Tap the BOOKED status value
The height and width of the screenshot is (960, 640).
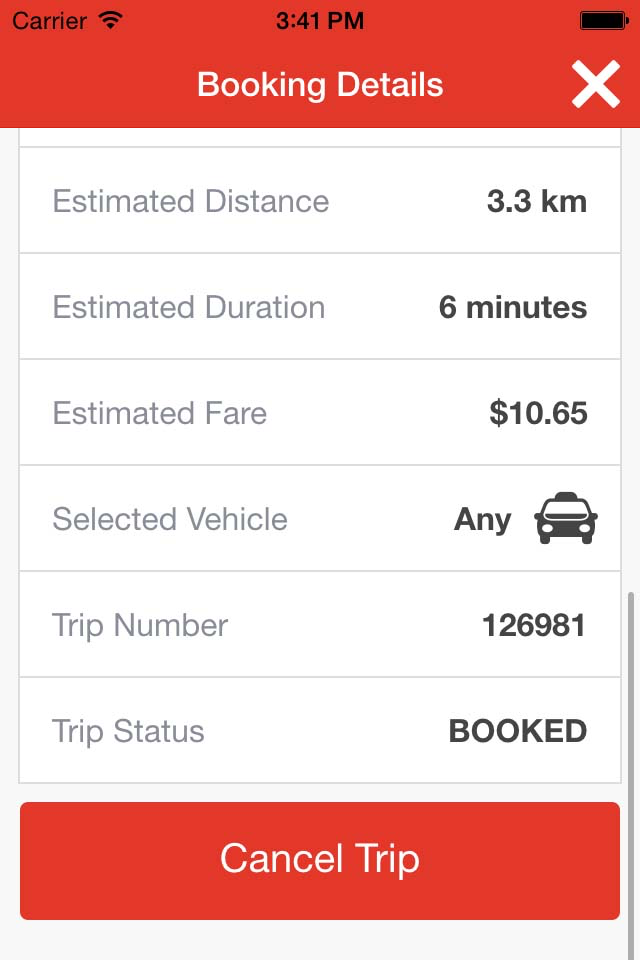(518, 731)
